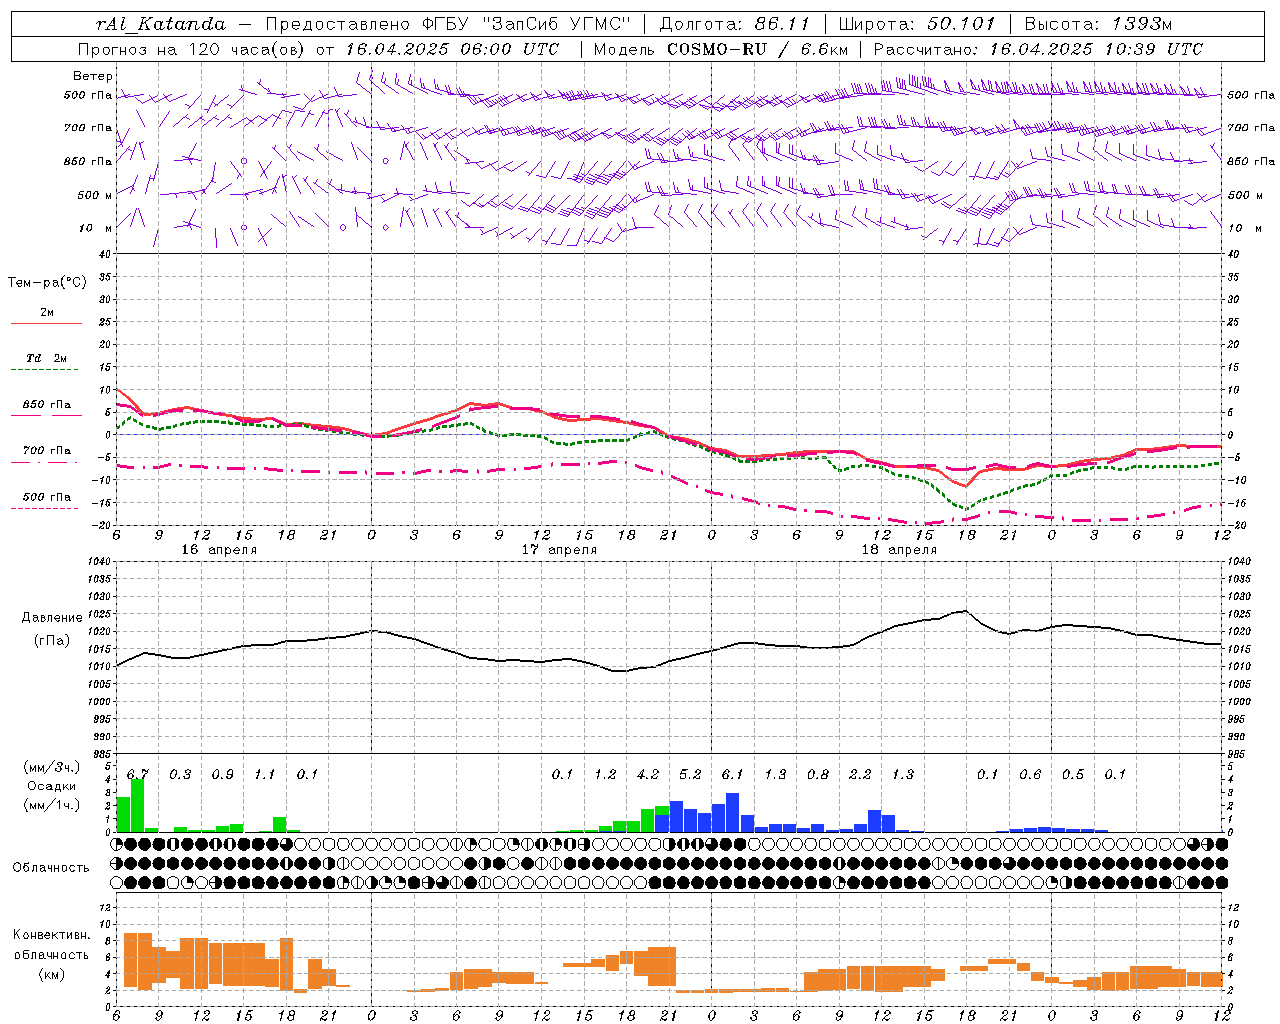
Task: Click the '(мм/3ч.)' precipitation unit label
Action: pos(52,768)
